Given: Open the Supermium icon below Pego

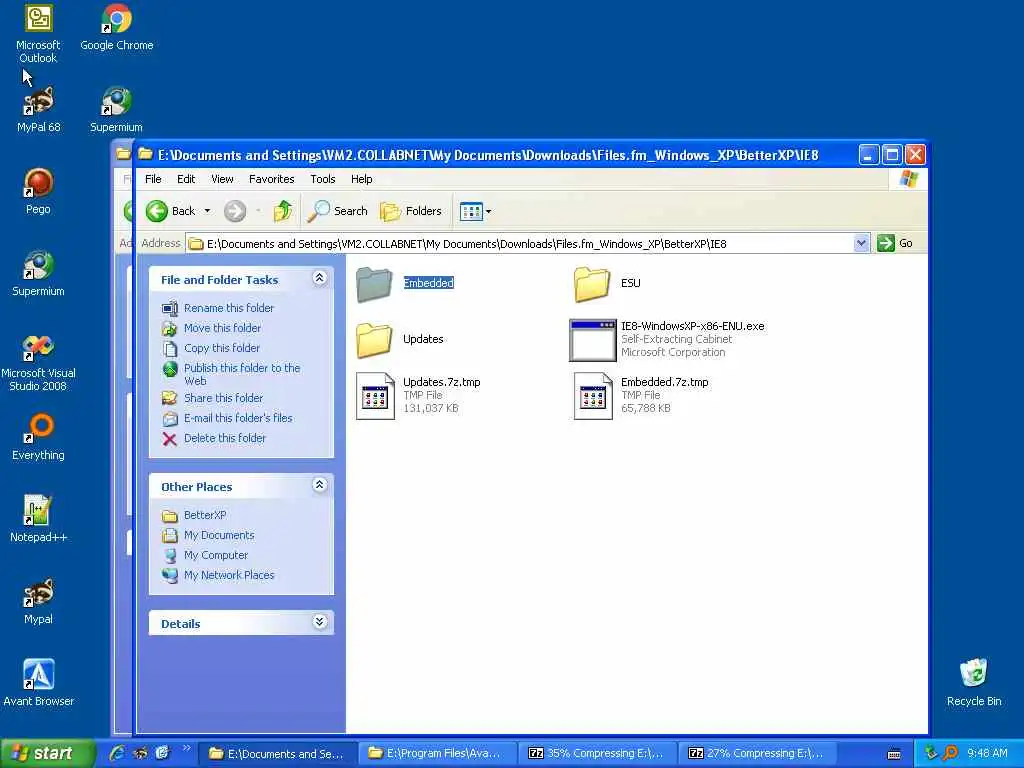Looking at the screenshot, I should [x=38, y=274].
